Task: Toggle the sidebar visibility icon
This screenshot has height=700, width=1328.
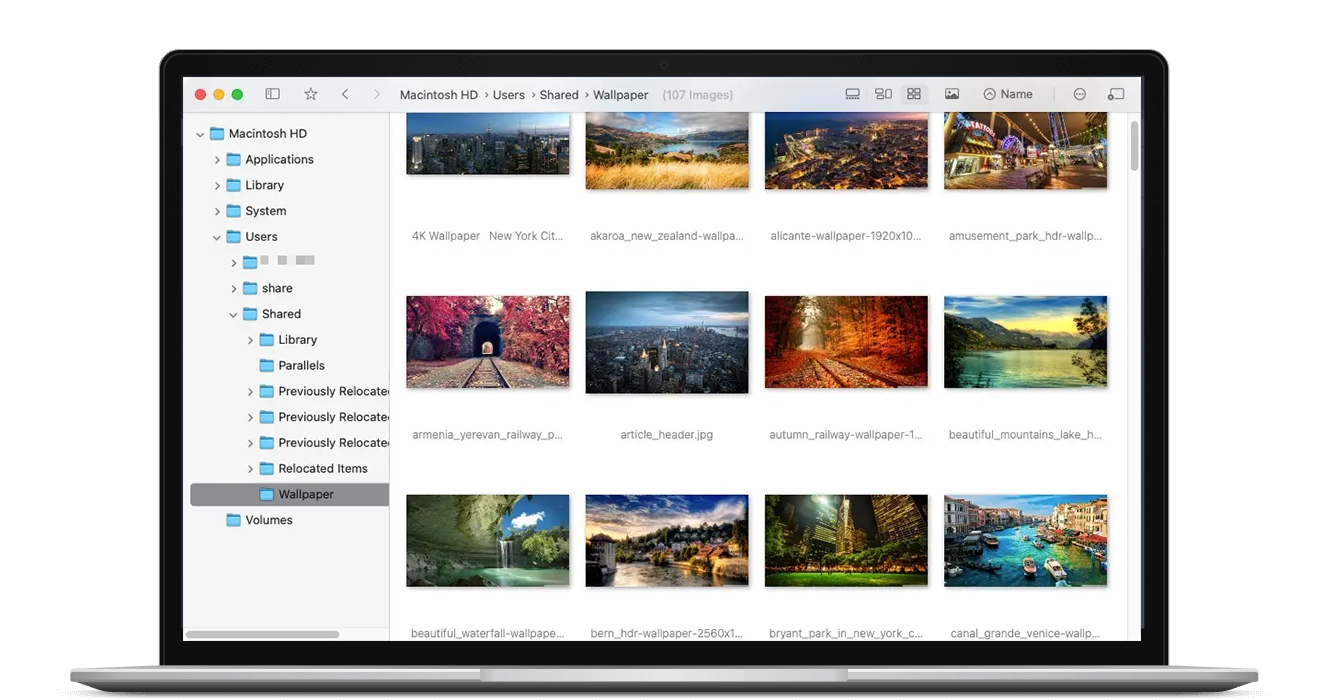Action: [x=272, y=93]
